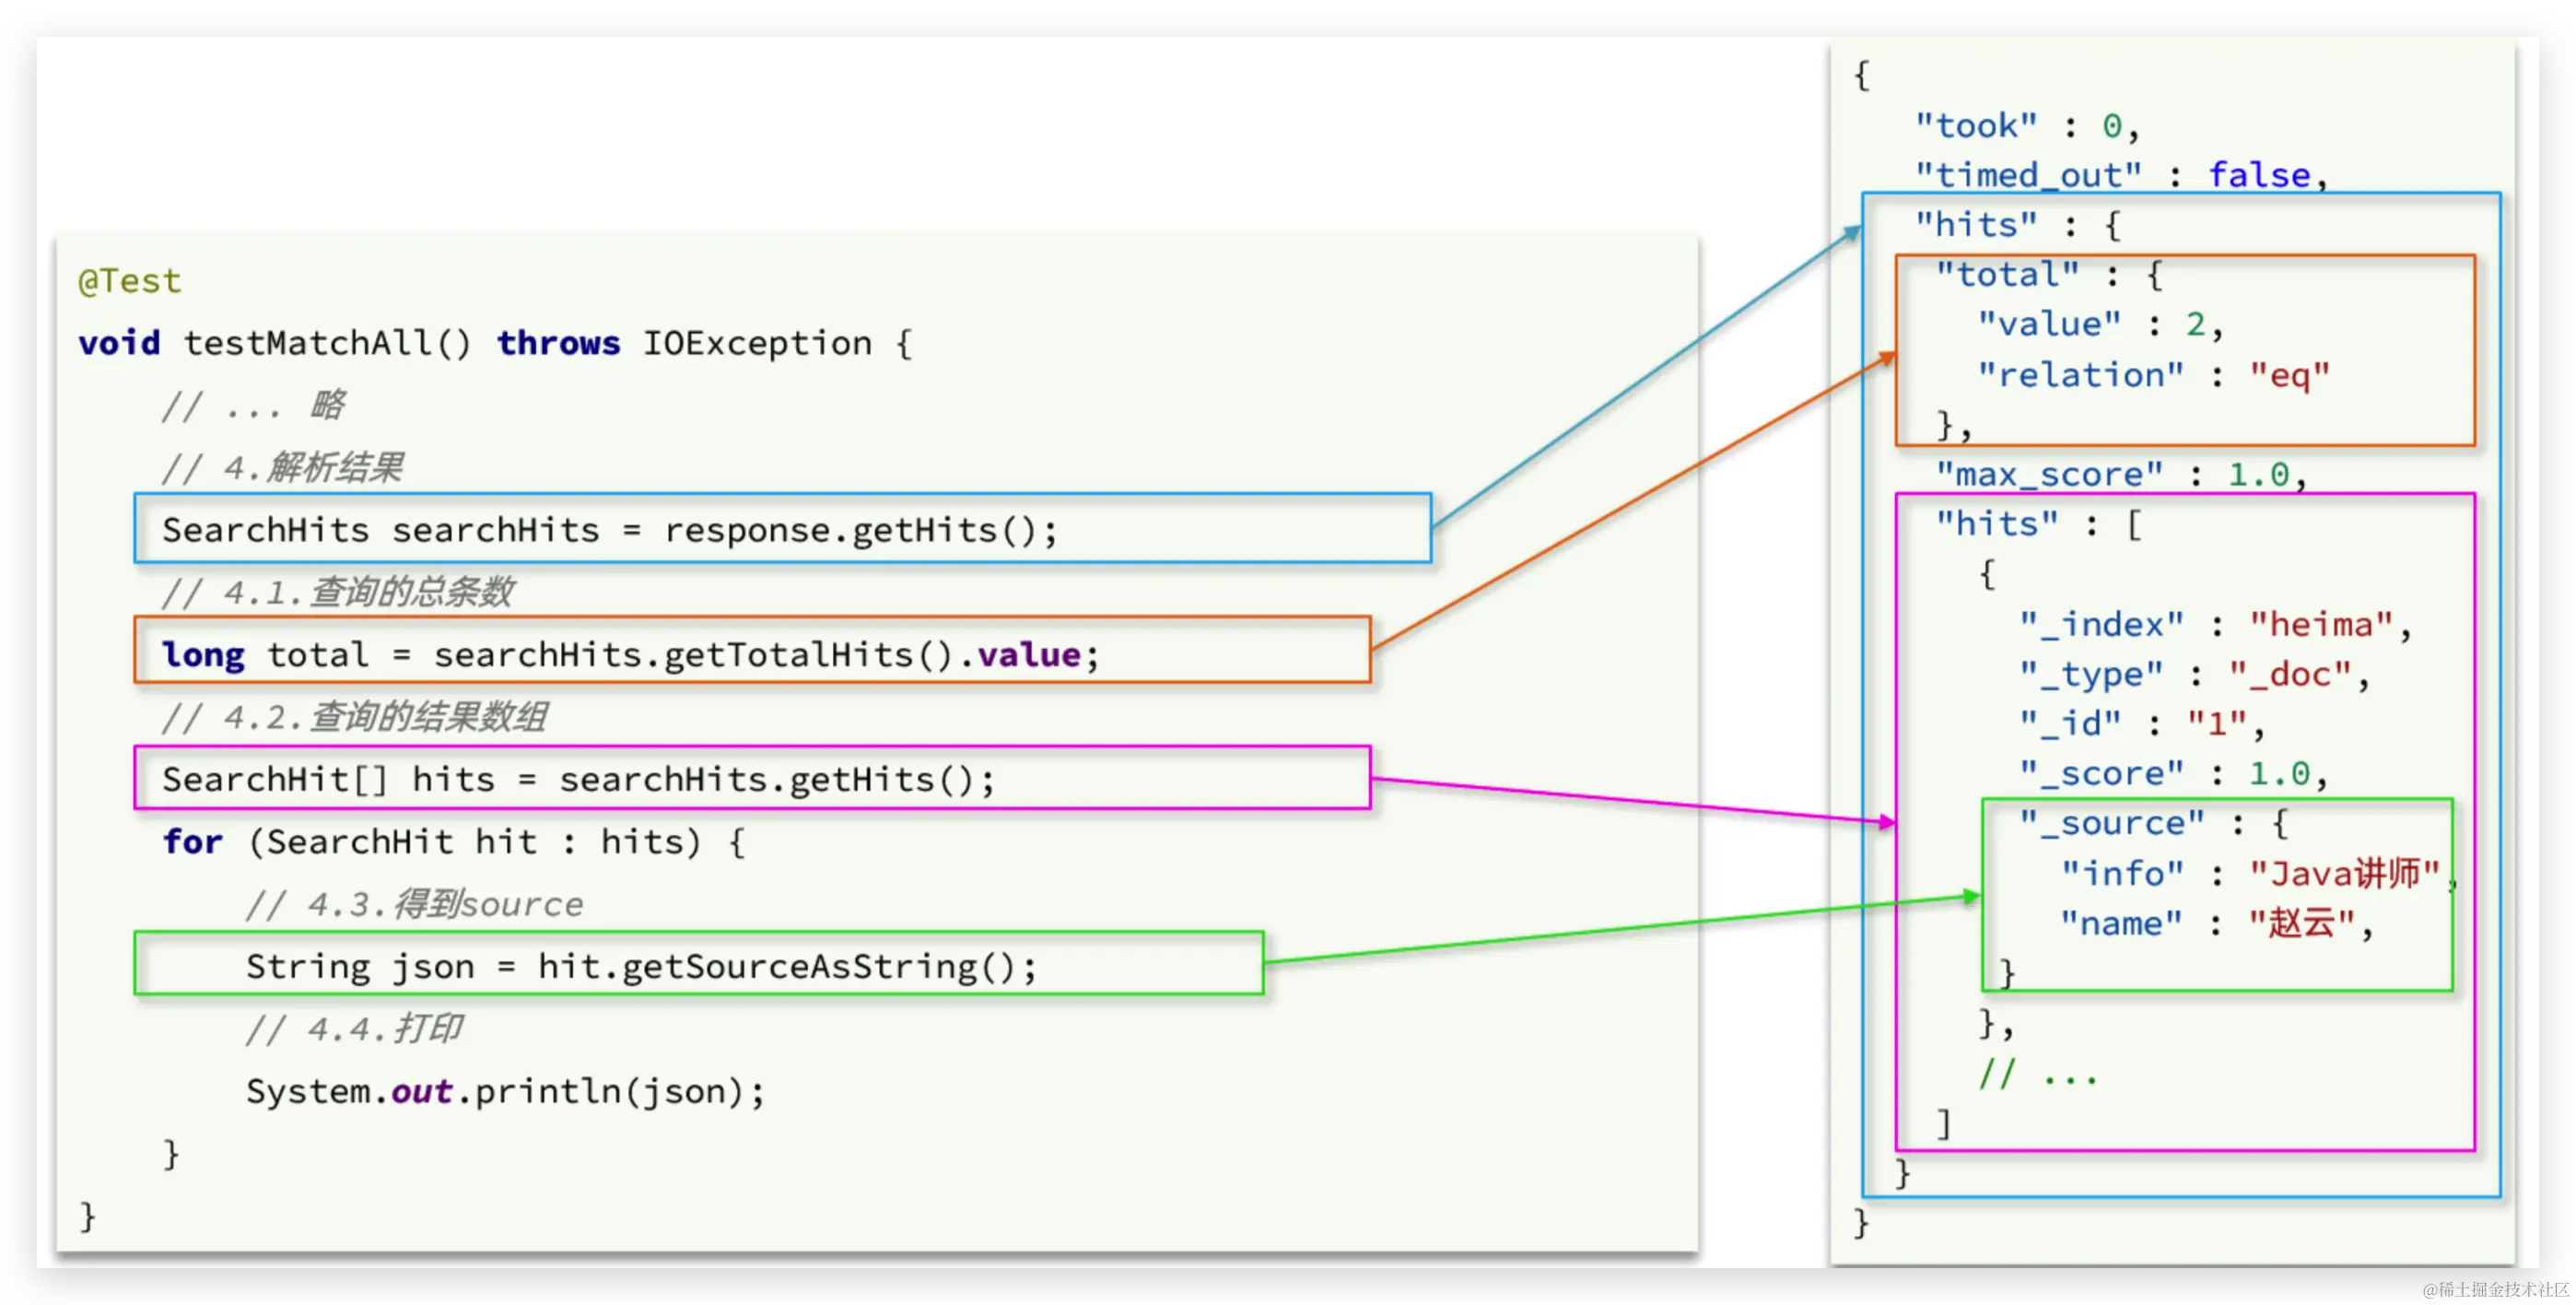This screenshot has height=1305, width=2576.
Task: Click the "_index" "heima" value
Action: pyautogui.click(x=2321, y=624)
